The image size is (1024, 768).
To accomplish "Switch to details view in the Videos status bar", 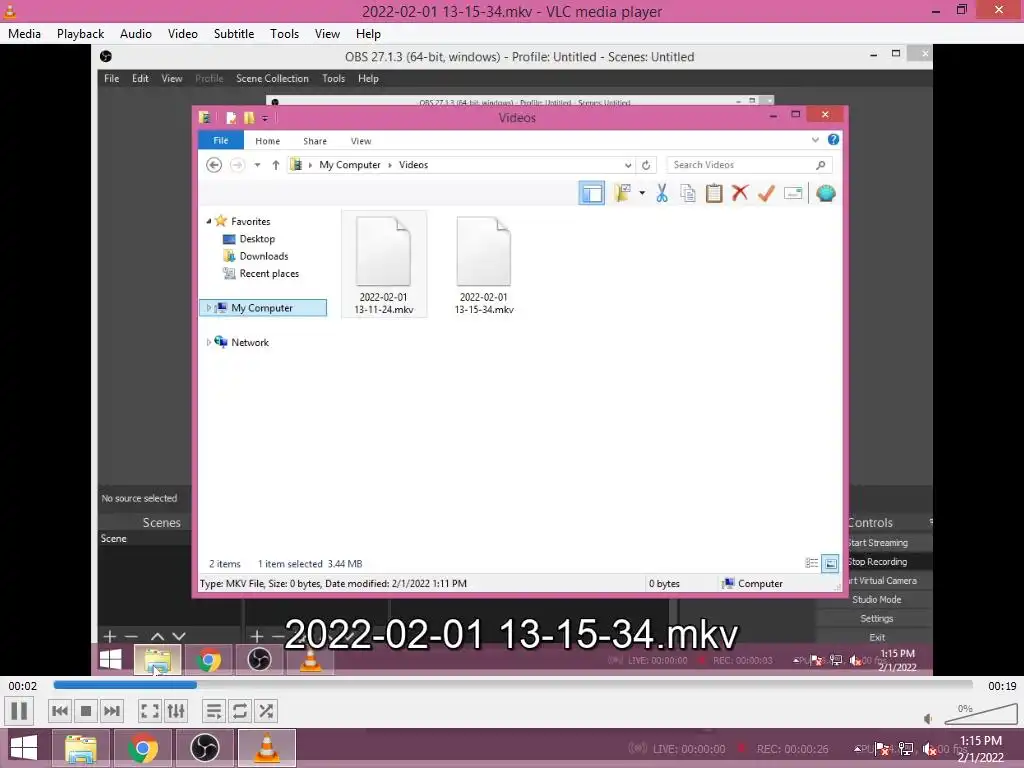I will click(811, 563).
